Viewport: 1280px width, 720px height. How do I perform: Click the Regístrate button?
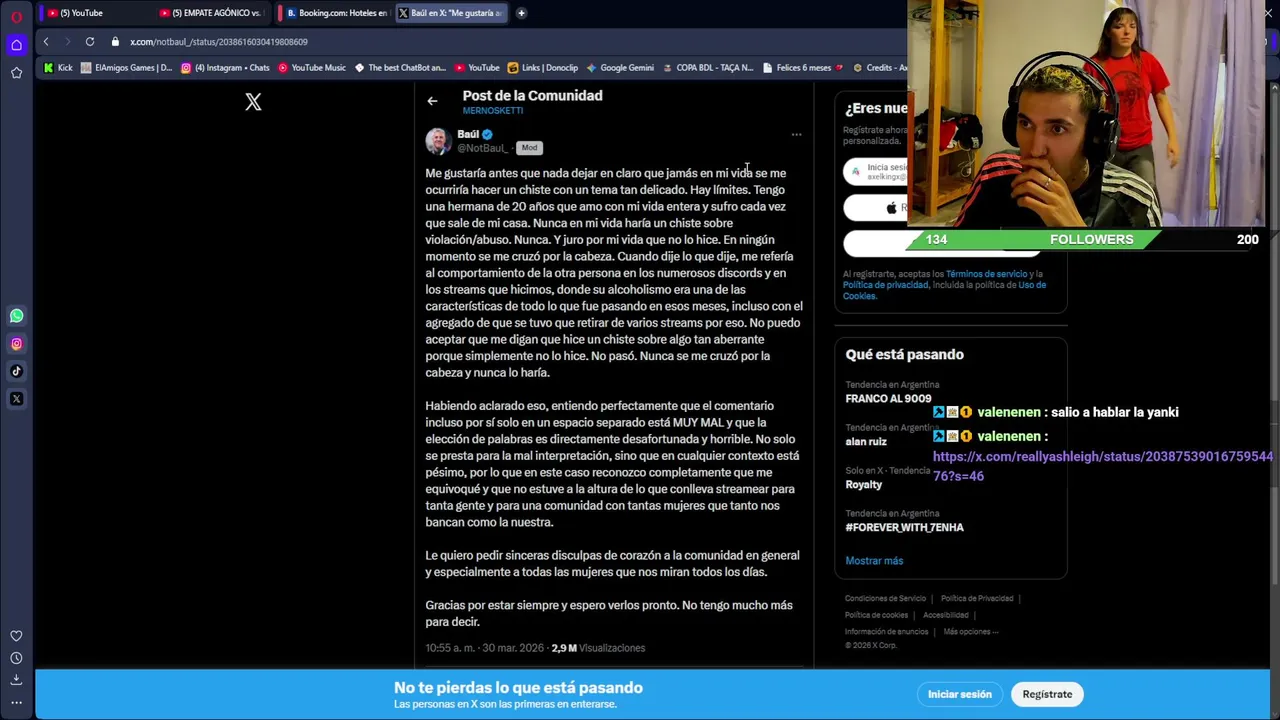[1047, 694]
